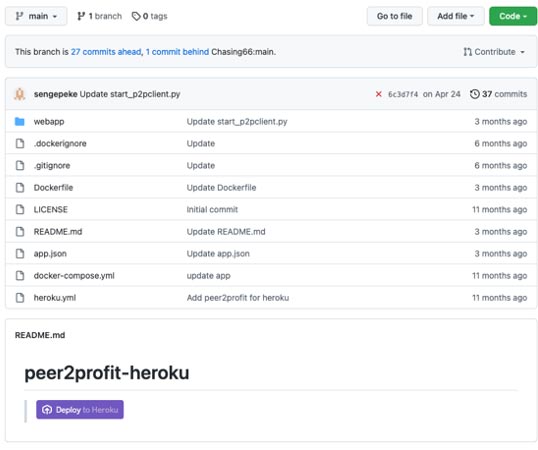Open the webapp folder
The height and width of the screenshot is (450, 538).
tap(49, 121)
